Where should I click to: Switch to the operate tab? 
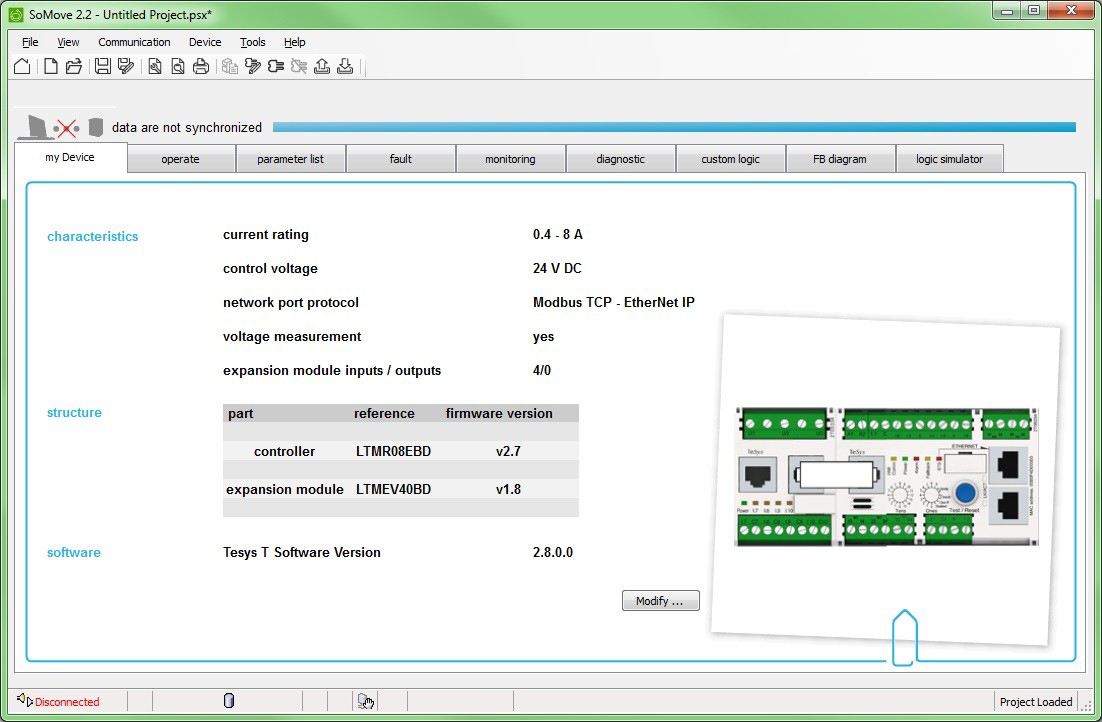coord(181,159)
